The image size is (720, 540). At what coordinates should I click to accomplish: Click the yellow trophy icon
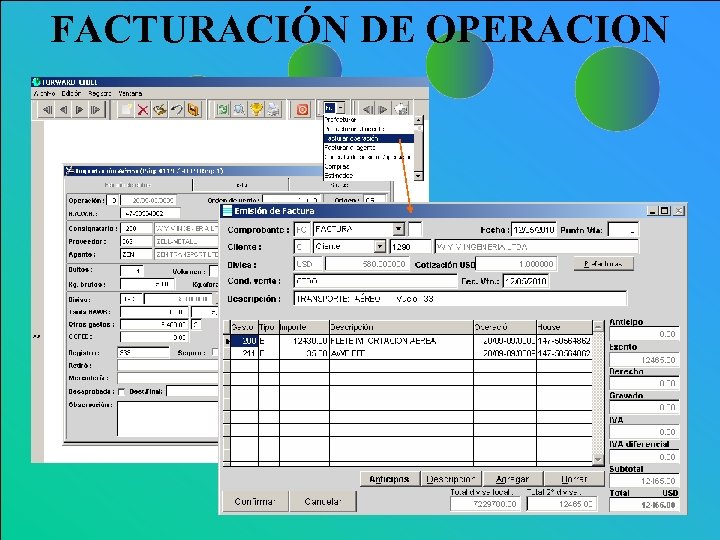[256, 110]
